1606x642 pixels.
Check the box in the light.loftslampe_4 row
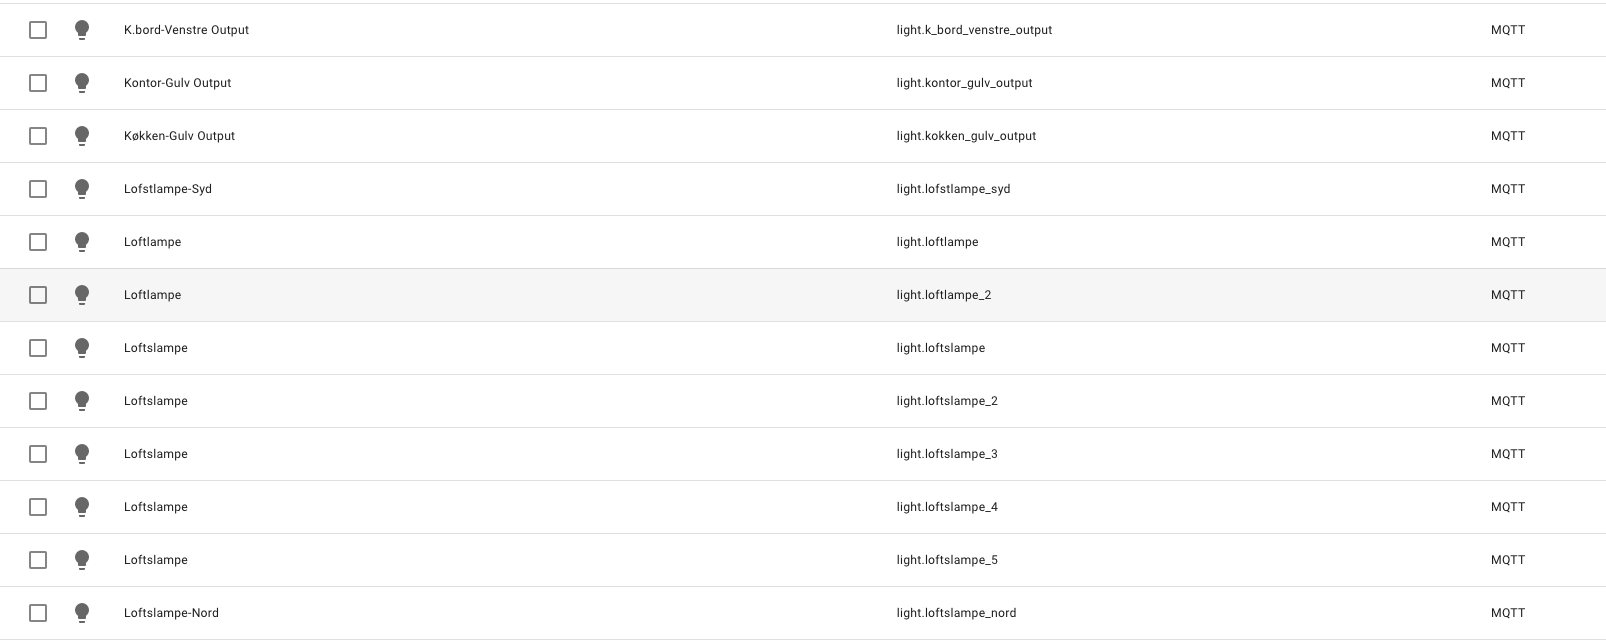pyautogui.click(x=38, y=507)
